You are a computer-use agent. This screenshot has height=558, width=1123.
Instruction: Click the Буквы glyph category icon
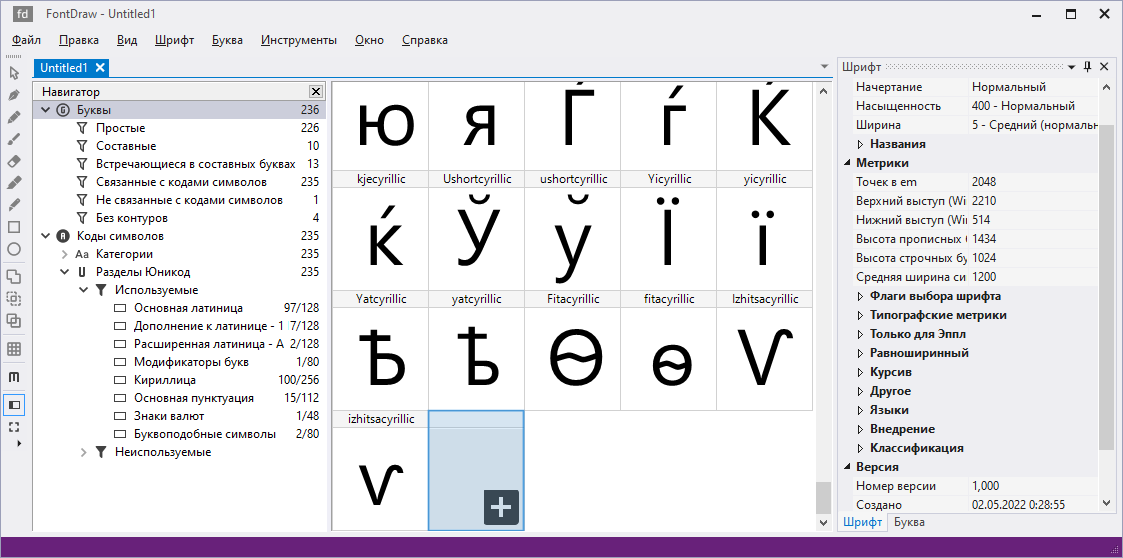(x=62, y=110)
